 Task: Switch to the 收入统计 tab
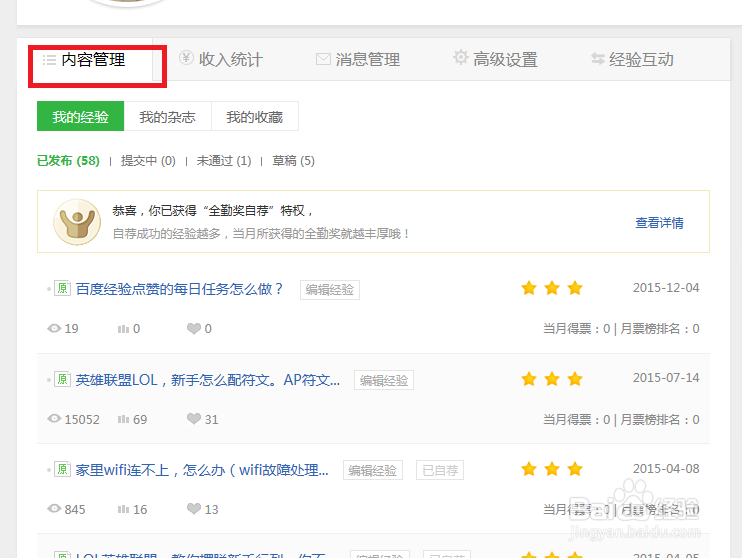click(221, 60)
